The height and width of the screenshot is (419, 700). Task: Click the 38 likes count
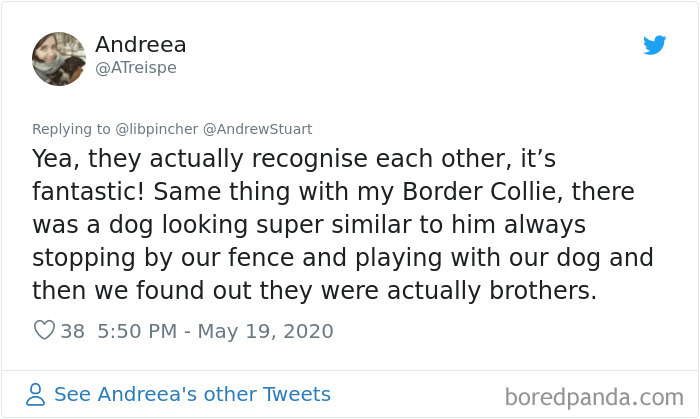click(x=73, y=331)
